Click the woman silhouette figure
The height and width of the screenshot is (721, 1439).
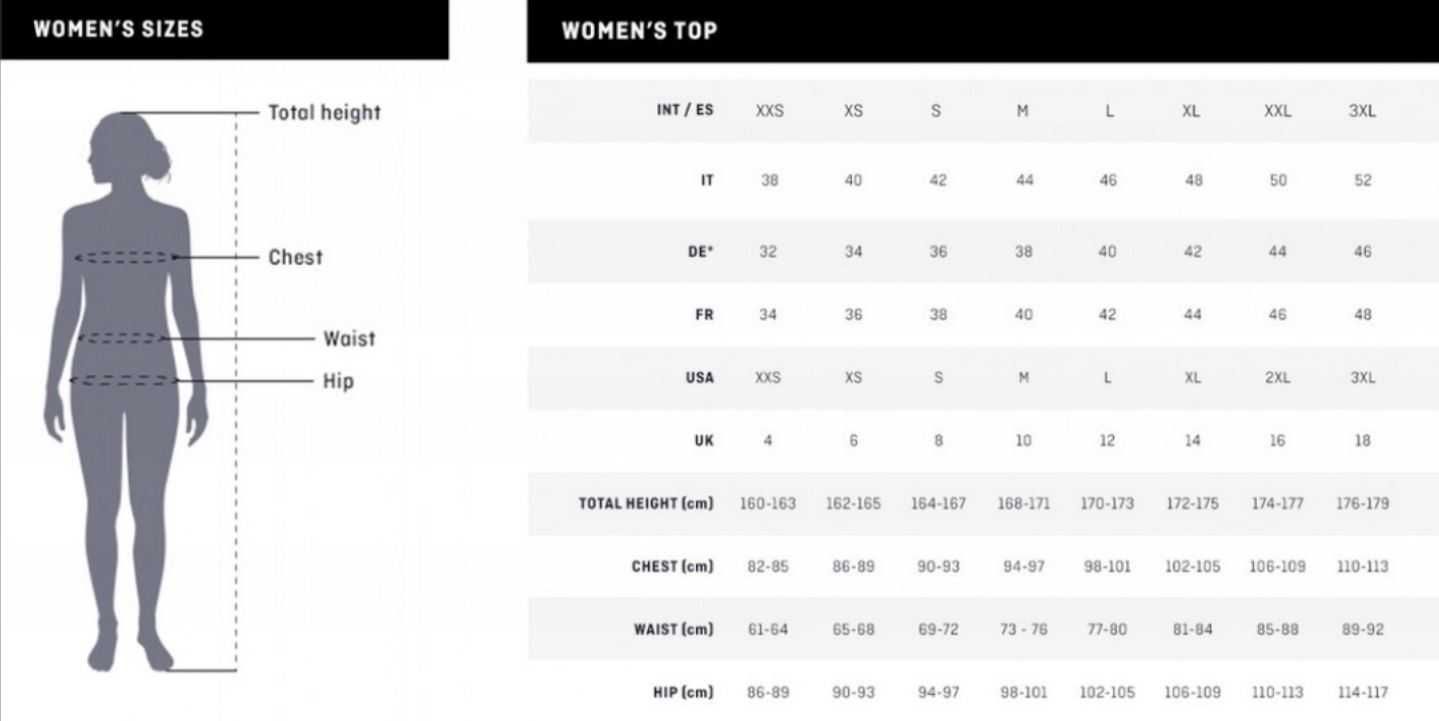coord(125,391)
